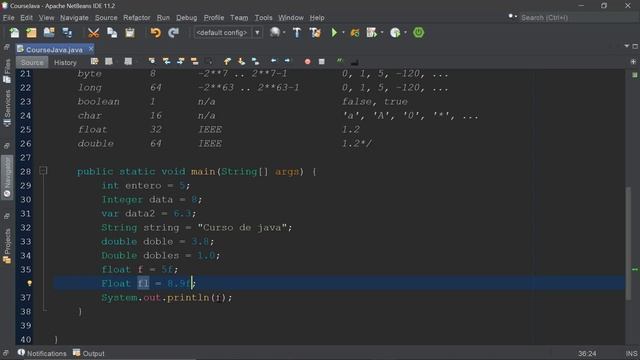The image size is (640, 360).
Task: Click the Comment code icon
Action: coord(340,61)
